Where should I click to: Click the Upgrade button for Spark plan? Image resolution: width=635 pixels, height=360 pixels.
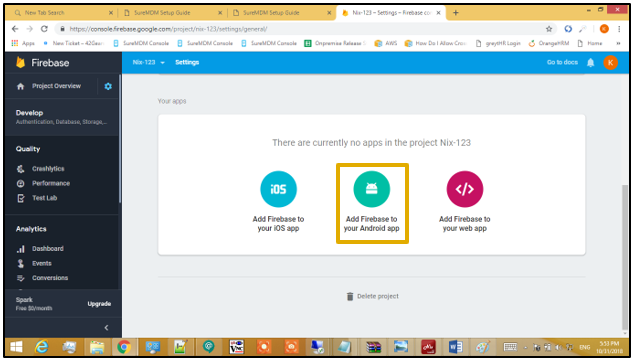coord(99,304)
